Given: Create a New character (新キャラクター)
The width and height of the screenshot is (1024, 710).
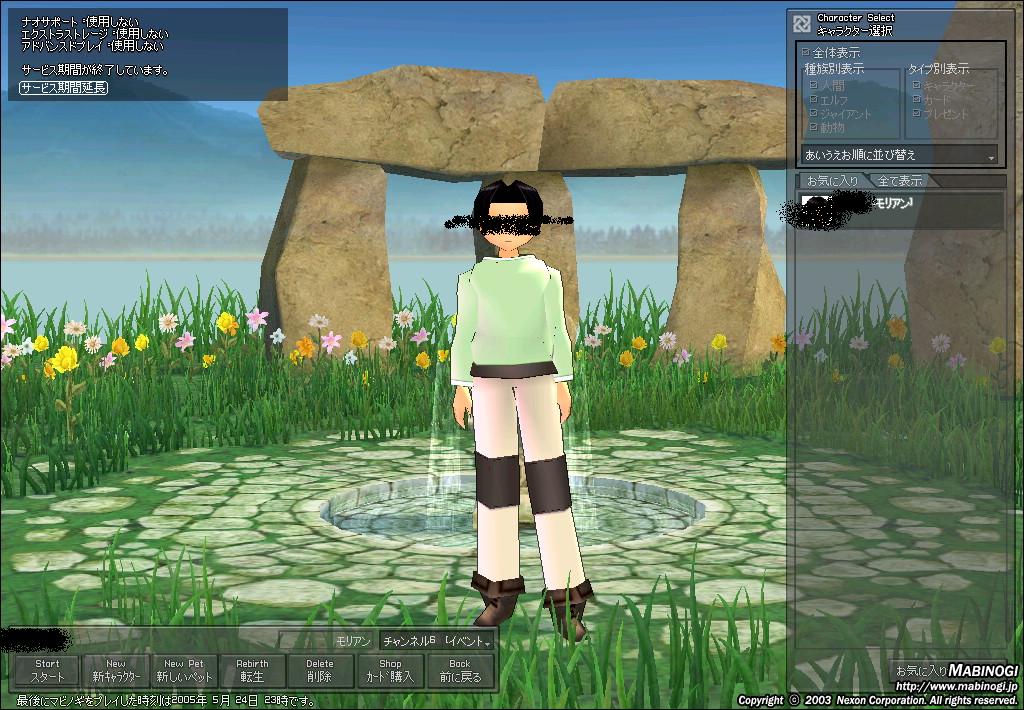Looking at the screenshot, I should 116,670.
